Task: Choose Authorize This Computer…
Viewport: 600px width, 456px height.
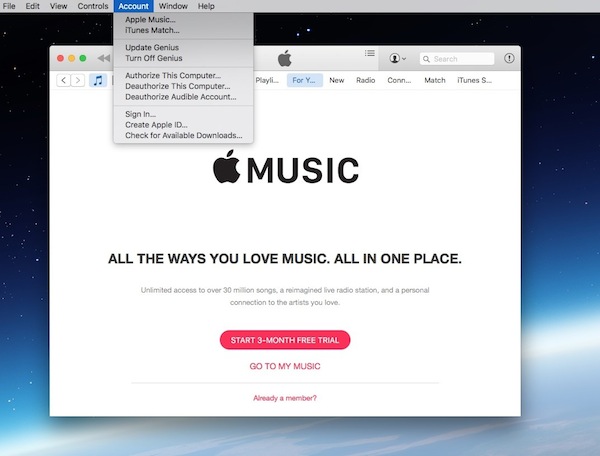Action: click(x=184, y=75)
